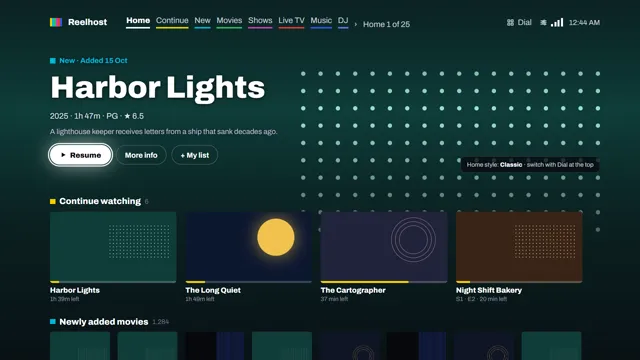
Task: Click The Long Quiet progress bar
Action: 249,282
